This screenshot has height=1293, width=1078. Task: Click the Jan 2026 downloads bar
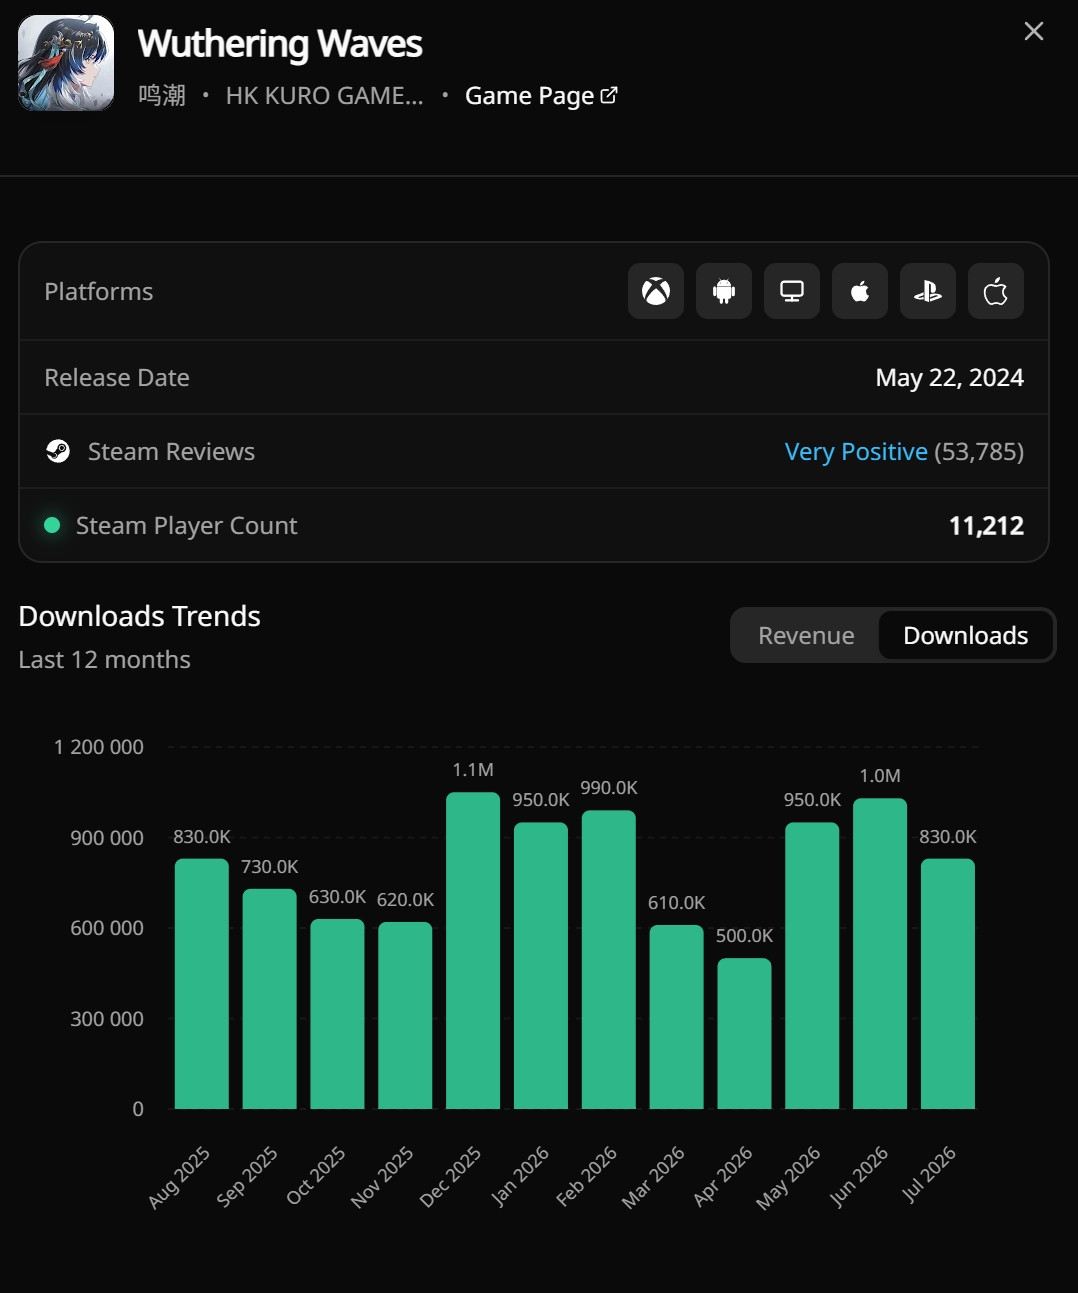point(541,966)
